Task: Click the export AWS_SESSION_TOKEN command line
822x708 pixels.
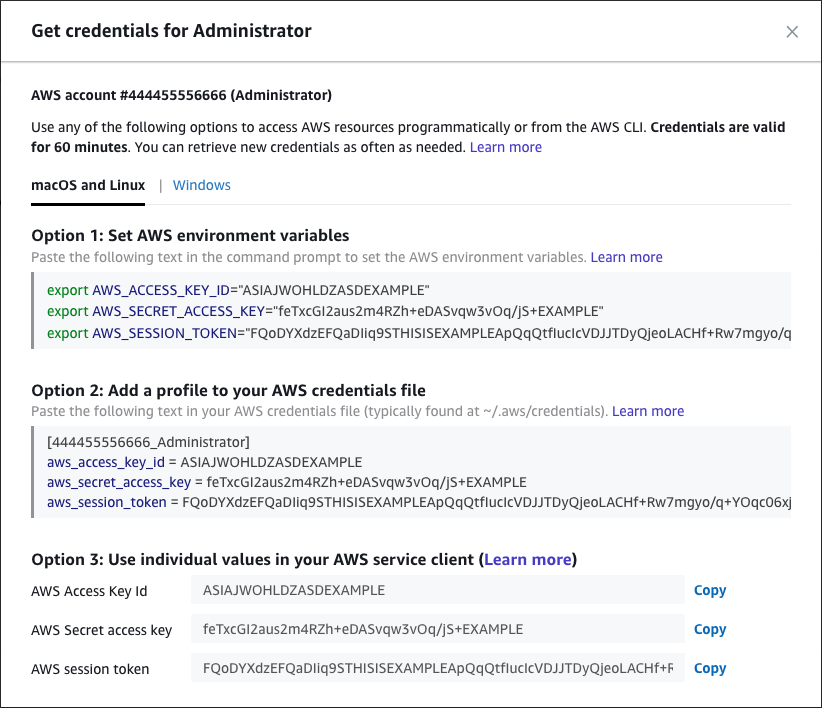Action: coord(418,332)
